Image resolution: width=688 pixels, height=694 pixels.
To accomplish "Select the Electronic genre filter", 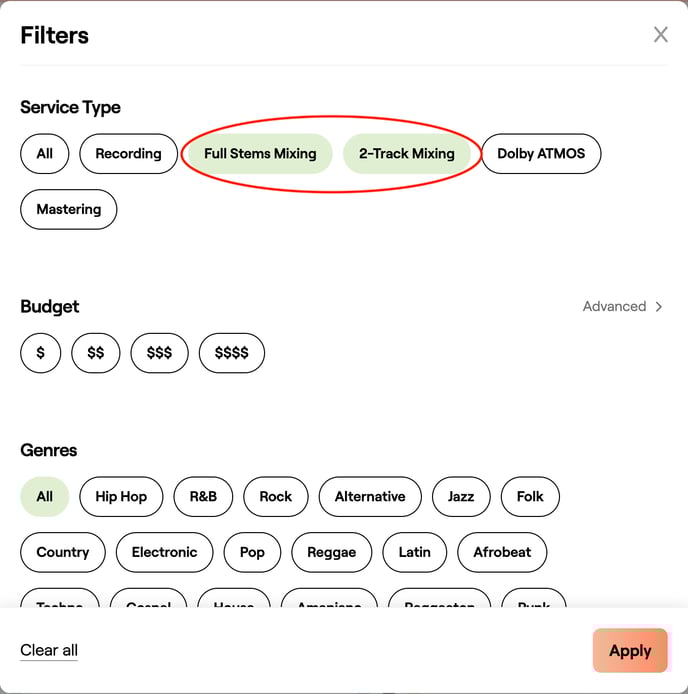I will [x=164, y=552].
